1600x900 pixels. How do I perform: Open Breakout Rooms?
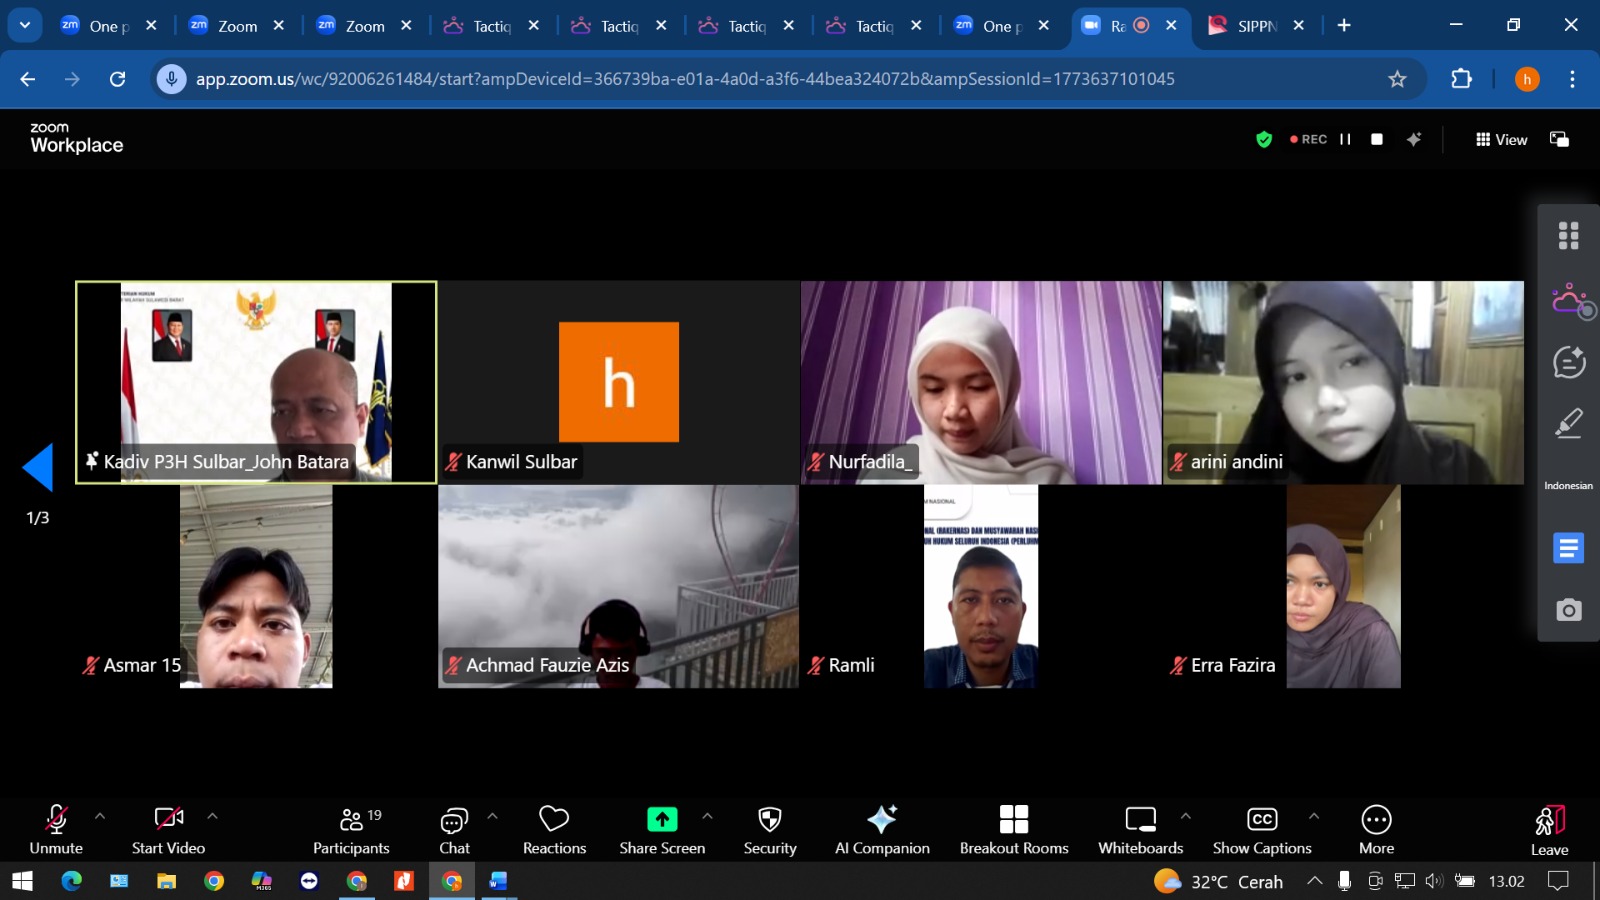1013,820
